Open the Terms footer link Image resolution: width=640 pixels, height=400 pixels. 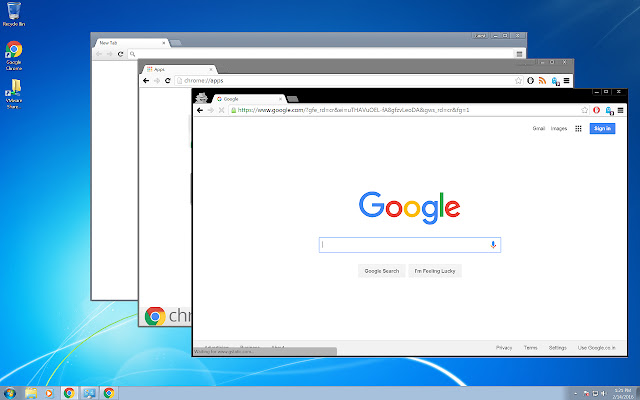531,348
